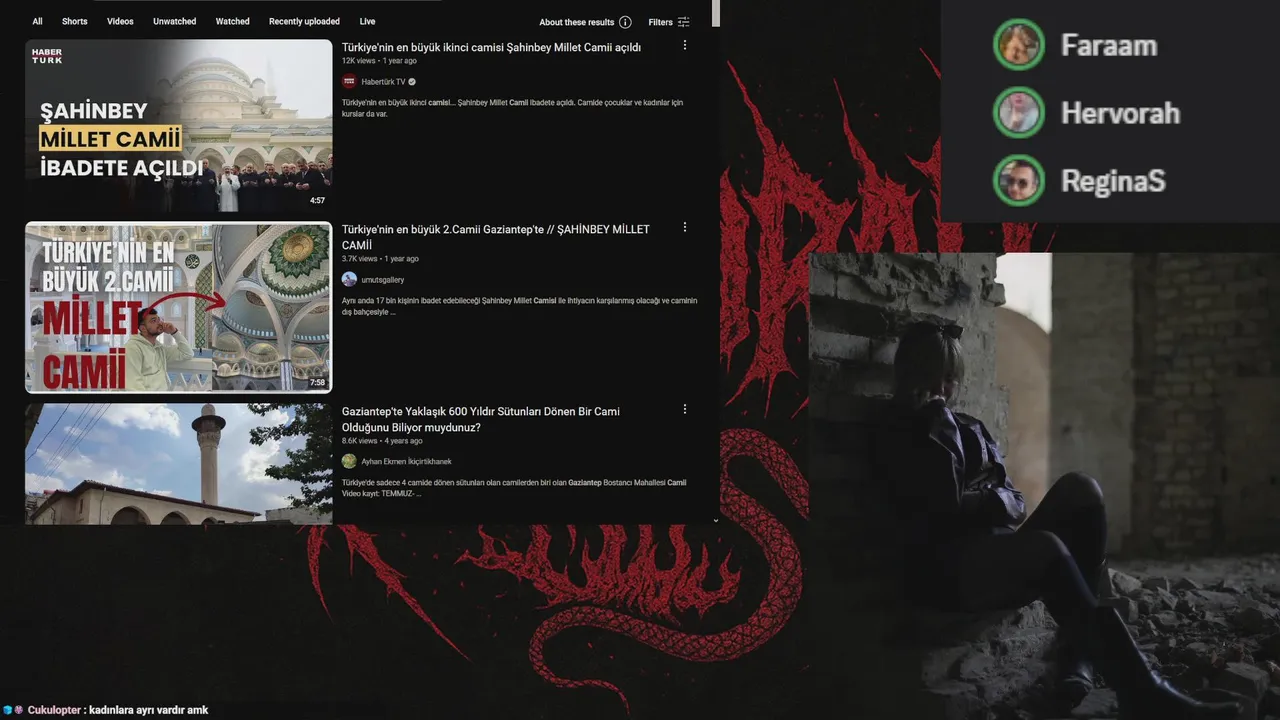
Task: Select the Videos filter chip
Action: click(x=120, y=21)
